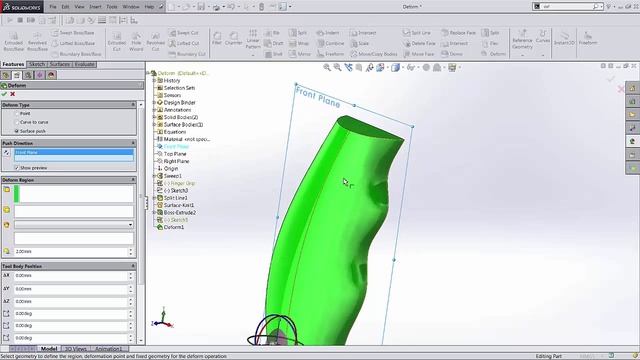
Task: Accept the Deform feature with green checkmark
Action: (x=4, y=94)
